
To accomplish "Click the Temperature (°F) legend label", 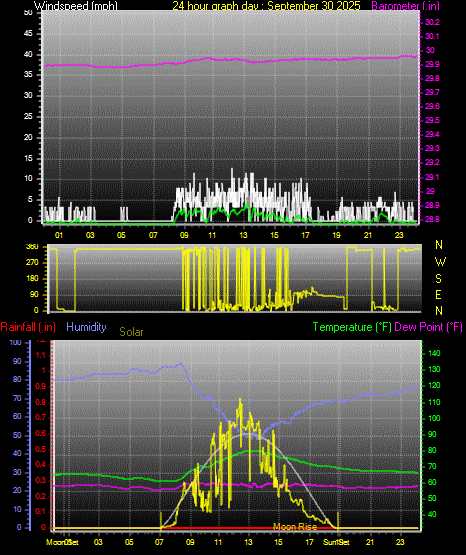I will pyautogui.click(x=352, y=327).
